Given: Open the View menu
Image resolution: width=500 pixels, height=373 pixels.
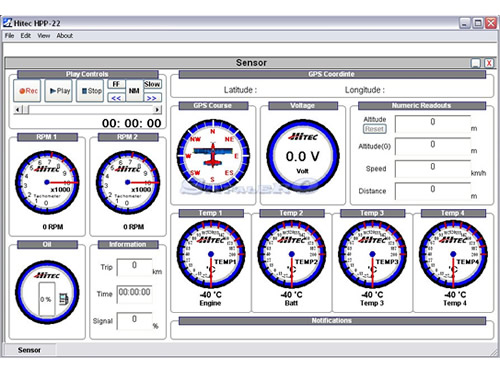Looking at the screenshot, I should point(43,36).
